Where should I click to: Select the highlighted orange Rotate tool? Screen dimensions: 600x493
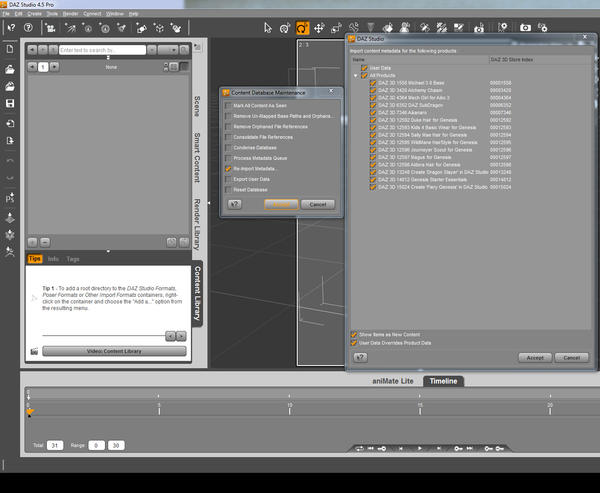click(x=302, y=28)
